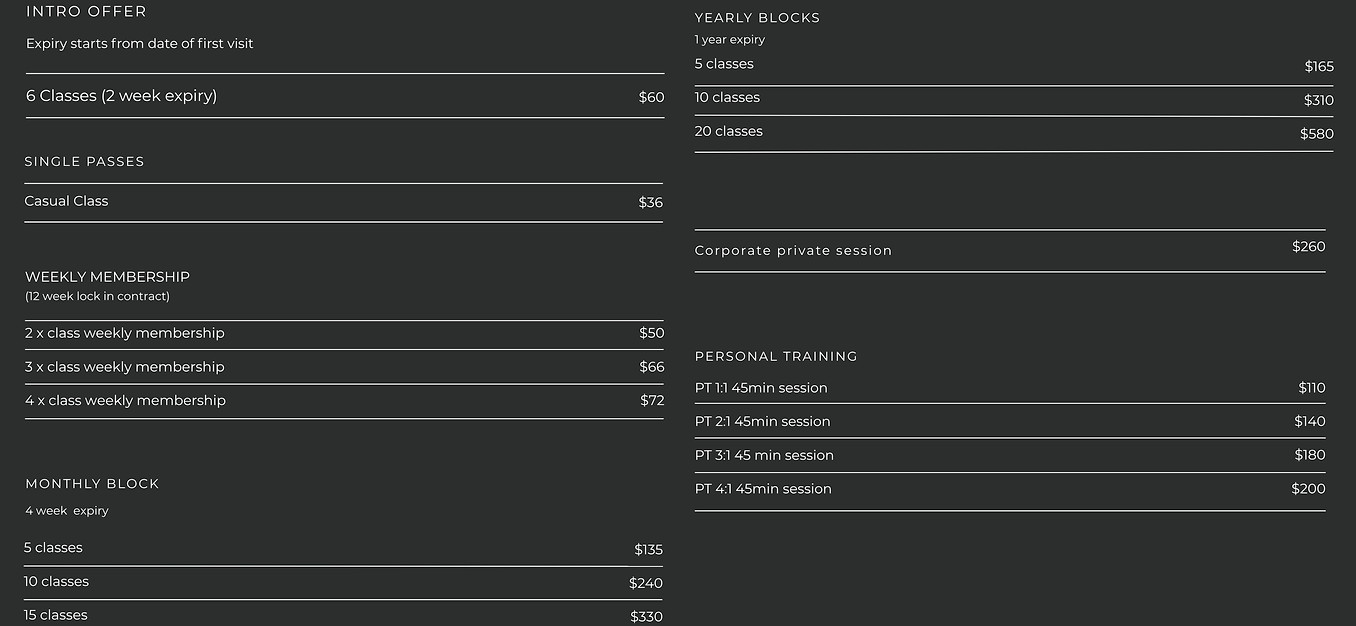The height and width of the screenshot is (626, 1356).
Task: Click the Casual Class single pass
Action: [x=344, y=202]
